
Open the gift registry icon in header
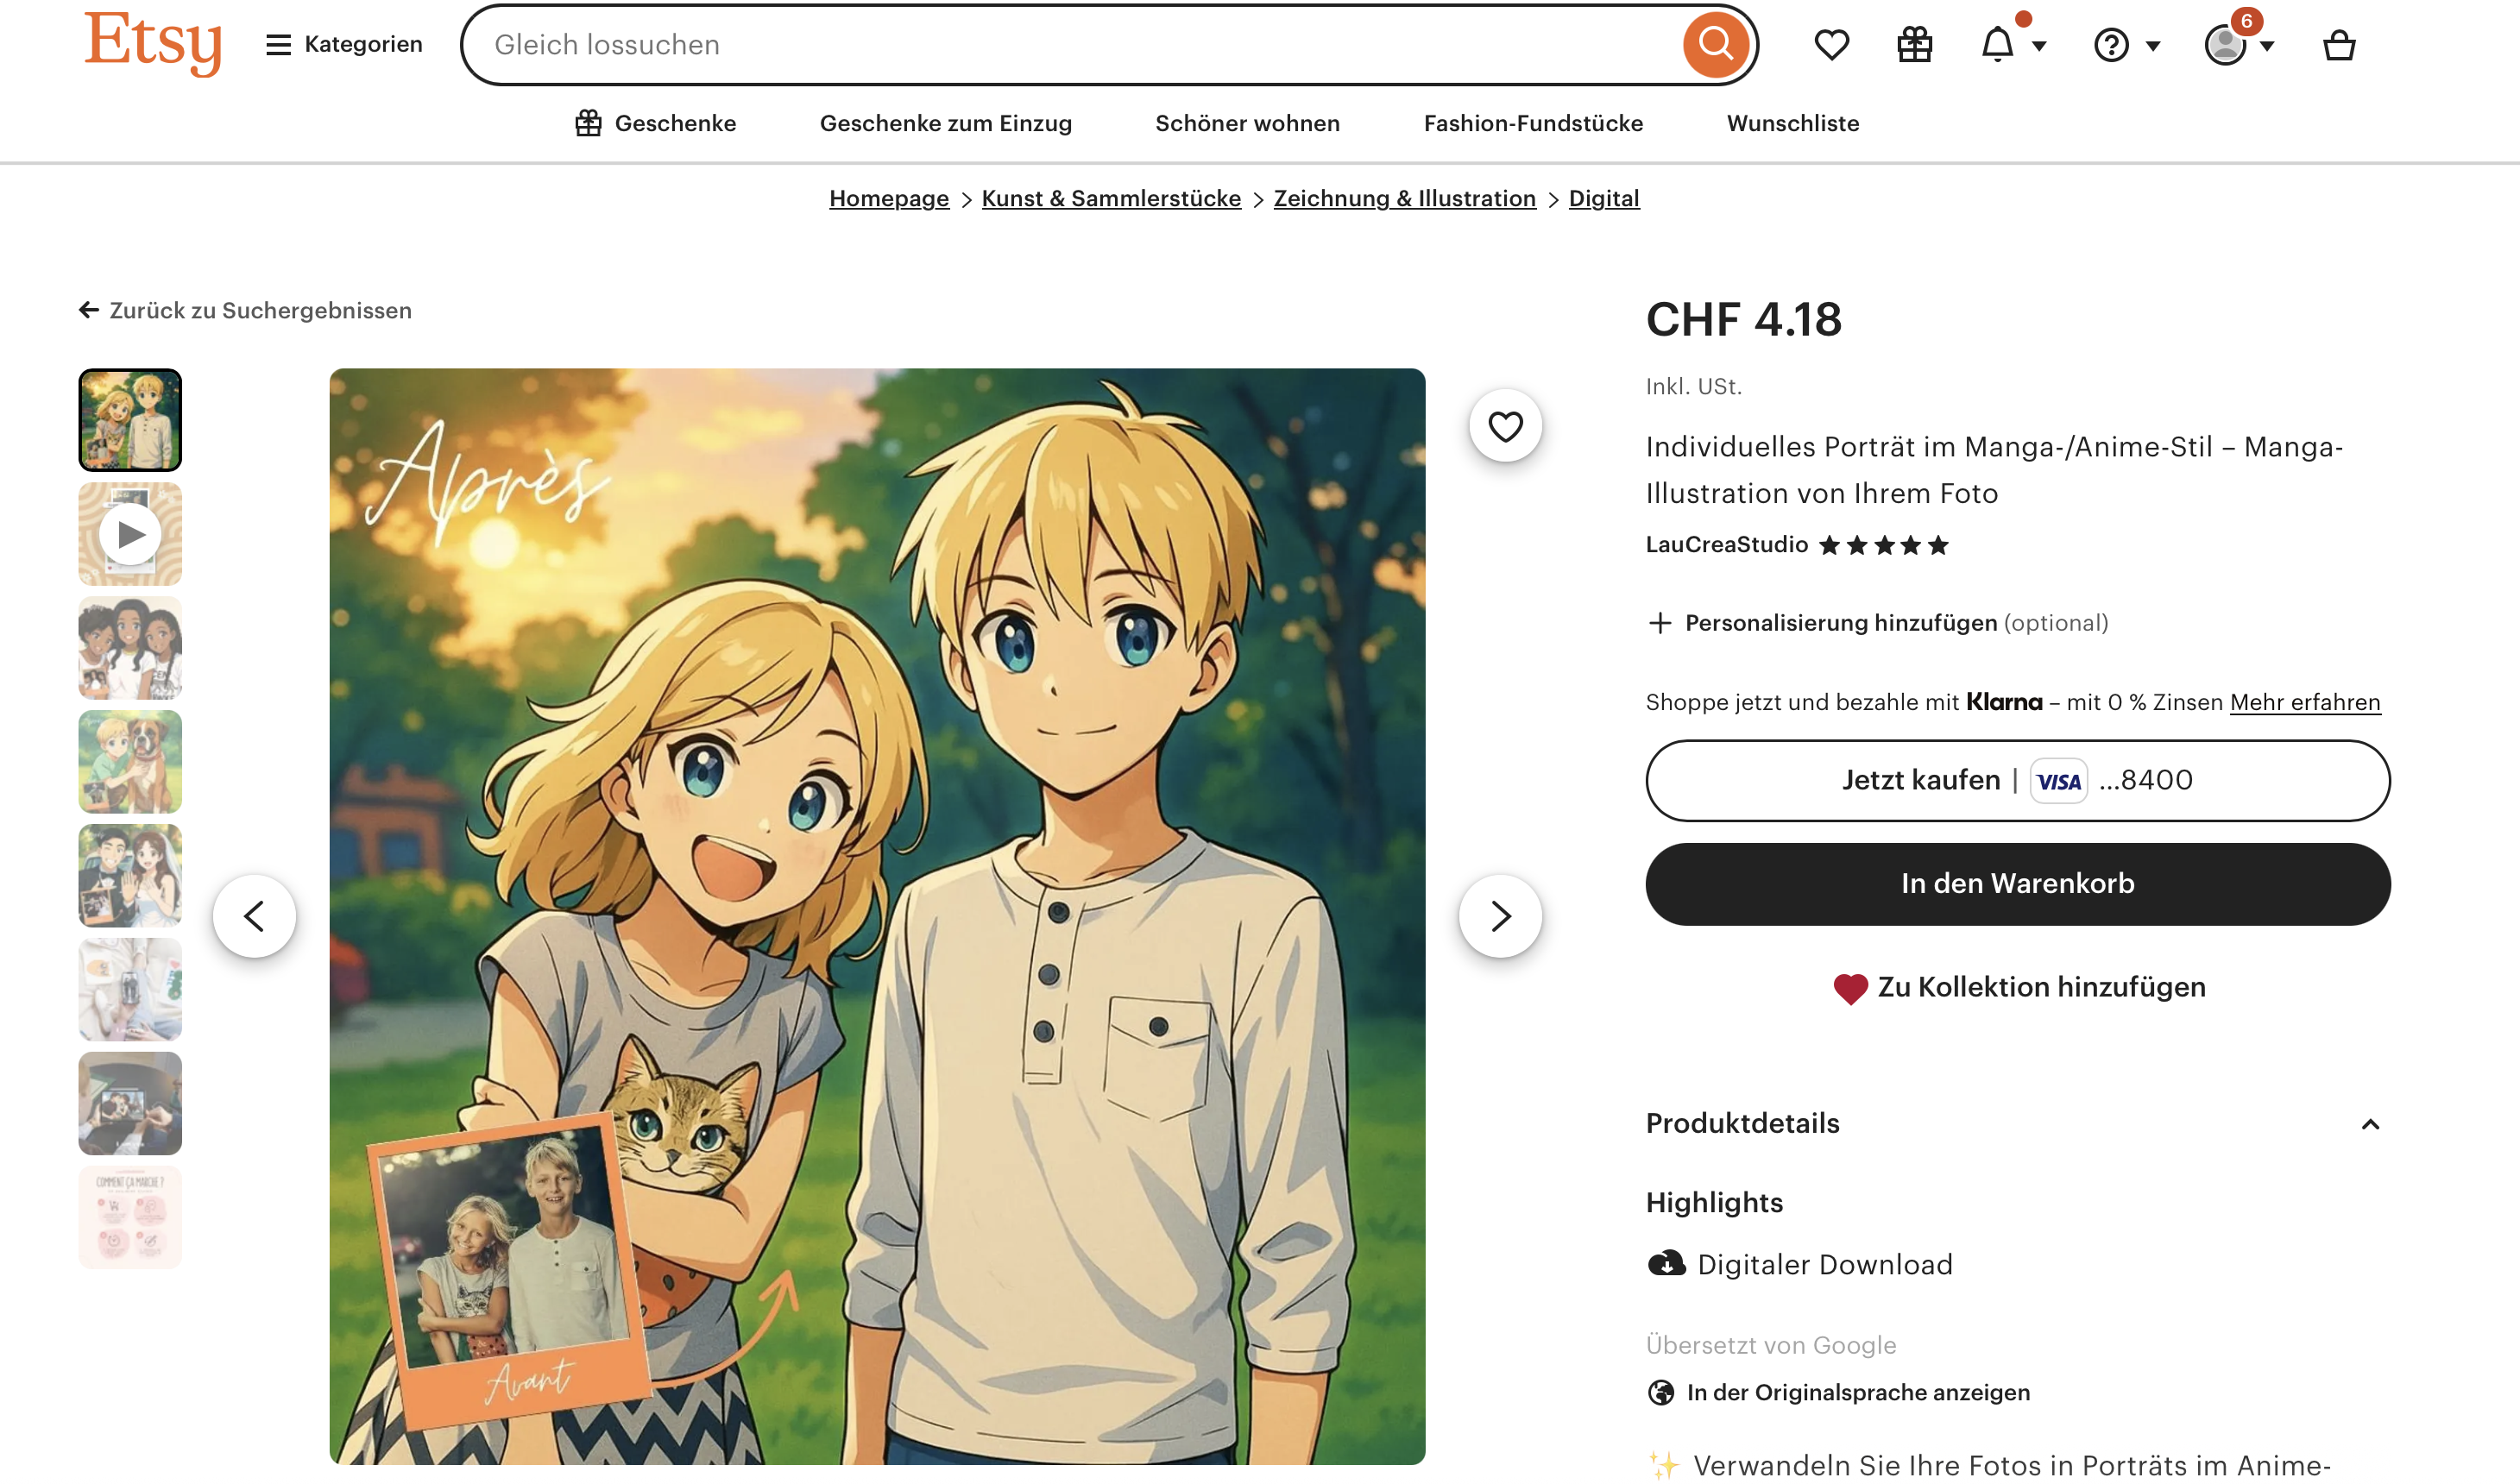click(1914, 45)
